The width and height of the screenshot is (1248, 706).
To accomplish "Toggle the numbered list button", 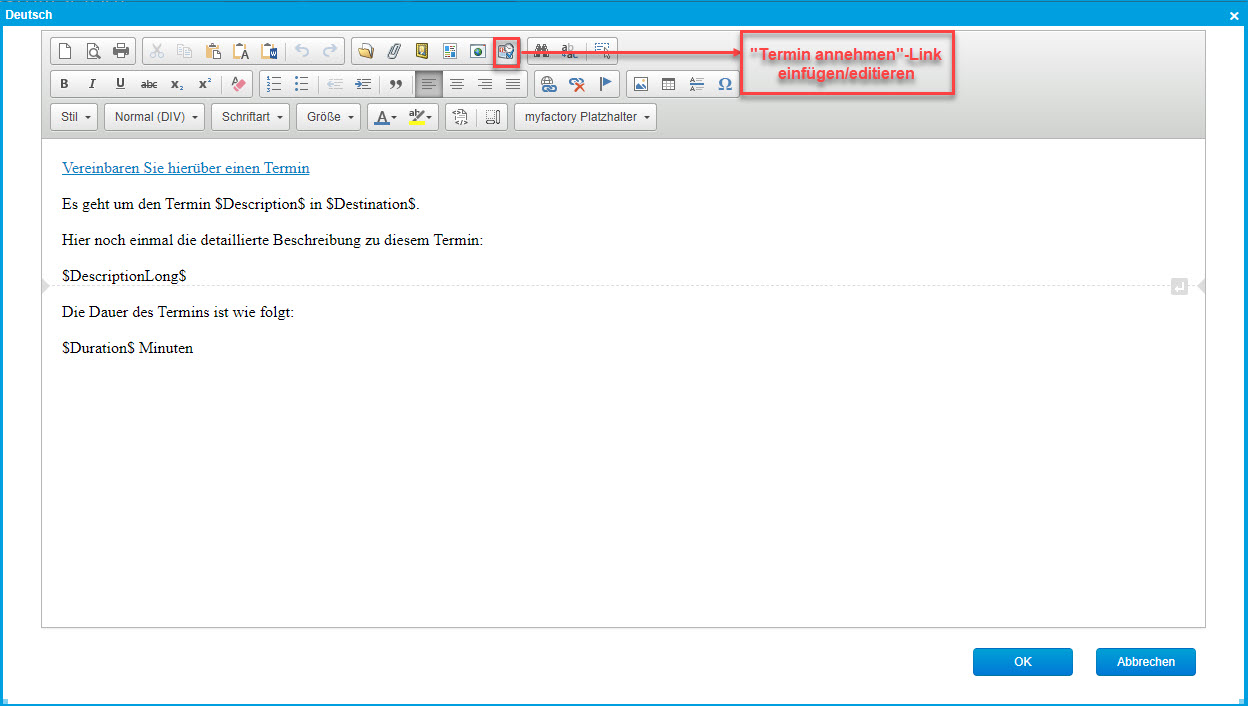I will pos(274,84).
